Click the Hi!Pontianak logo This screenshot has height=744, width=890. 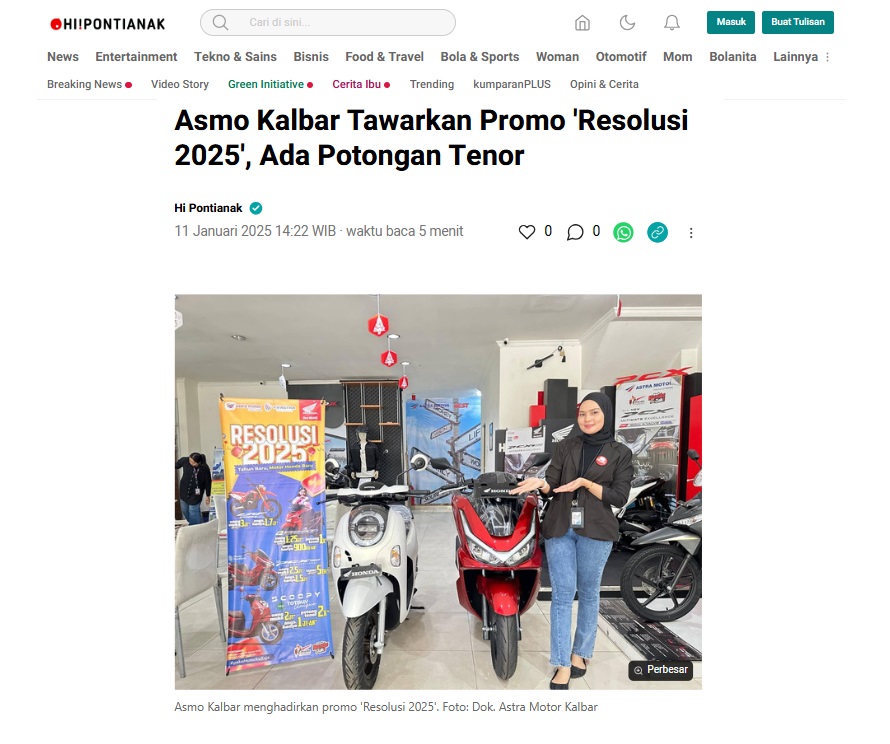coord(108,24)
